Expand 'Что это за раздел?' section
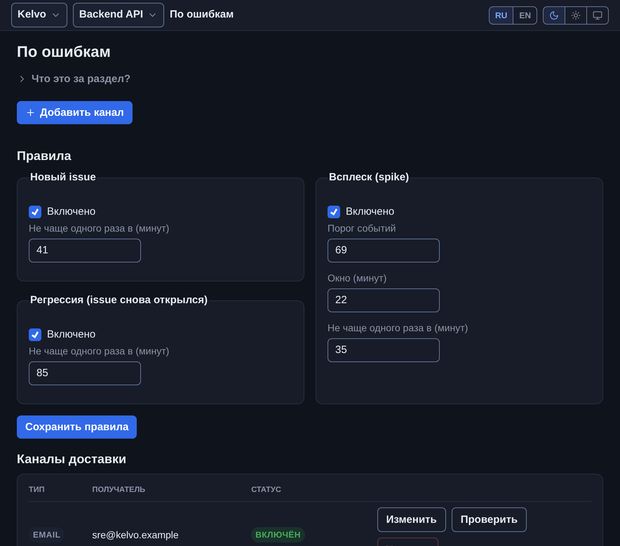 pyautogui.click(x=74, y=79)
